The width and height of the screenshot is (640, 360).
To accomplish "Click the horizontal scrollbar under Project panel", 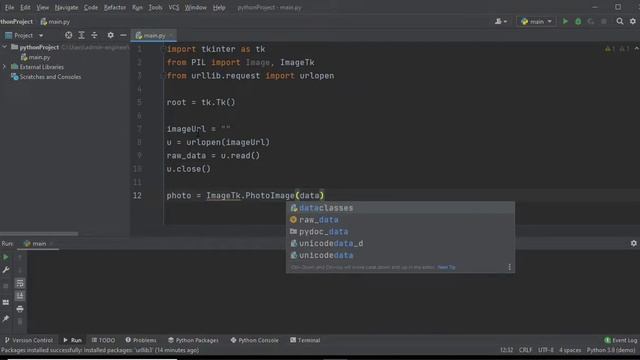I will pos(39,234).
